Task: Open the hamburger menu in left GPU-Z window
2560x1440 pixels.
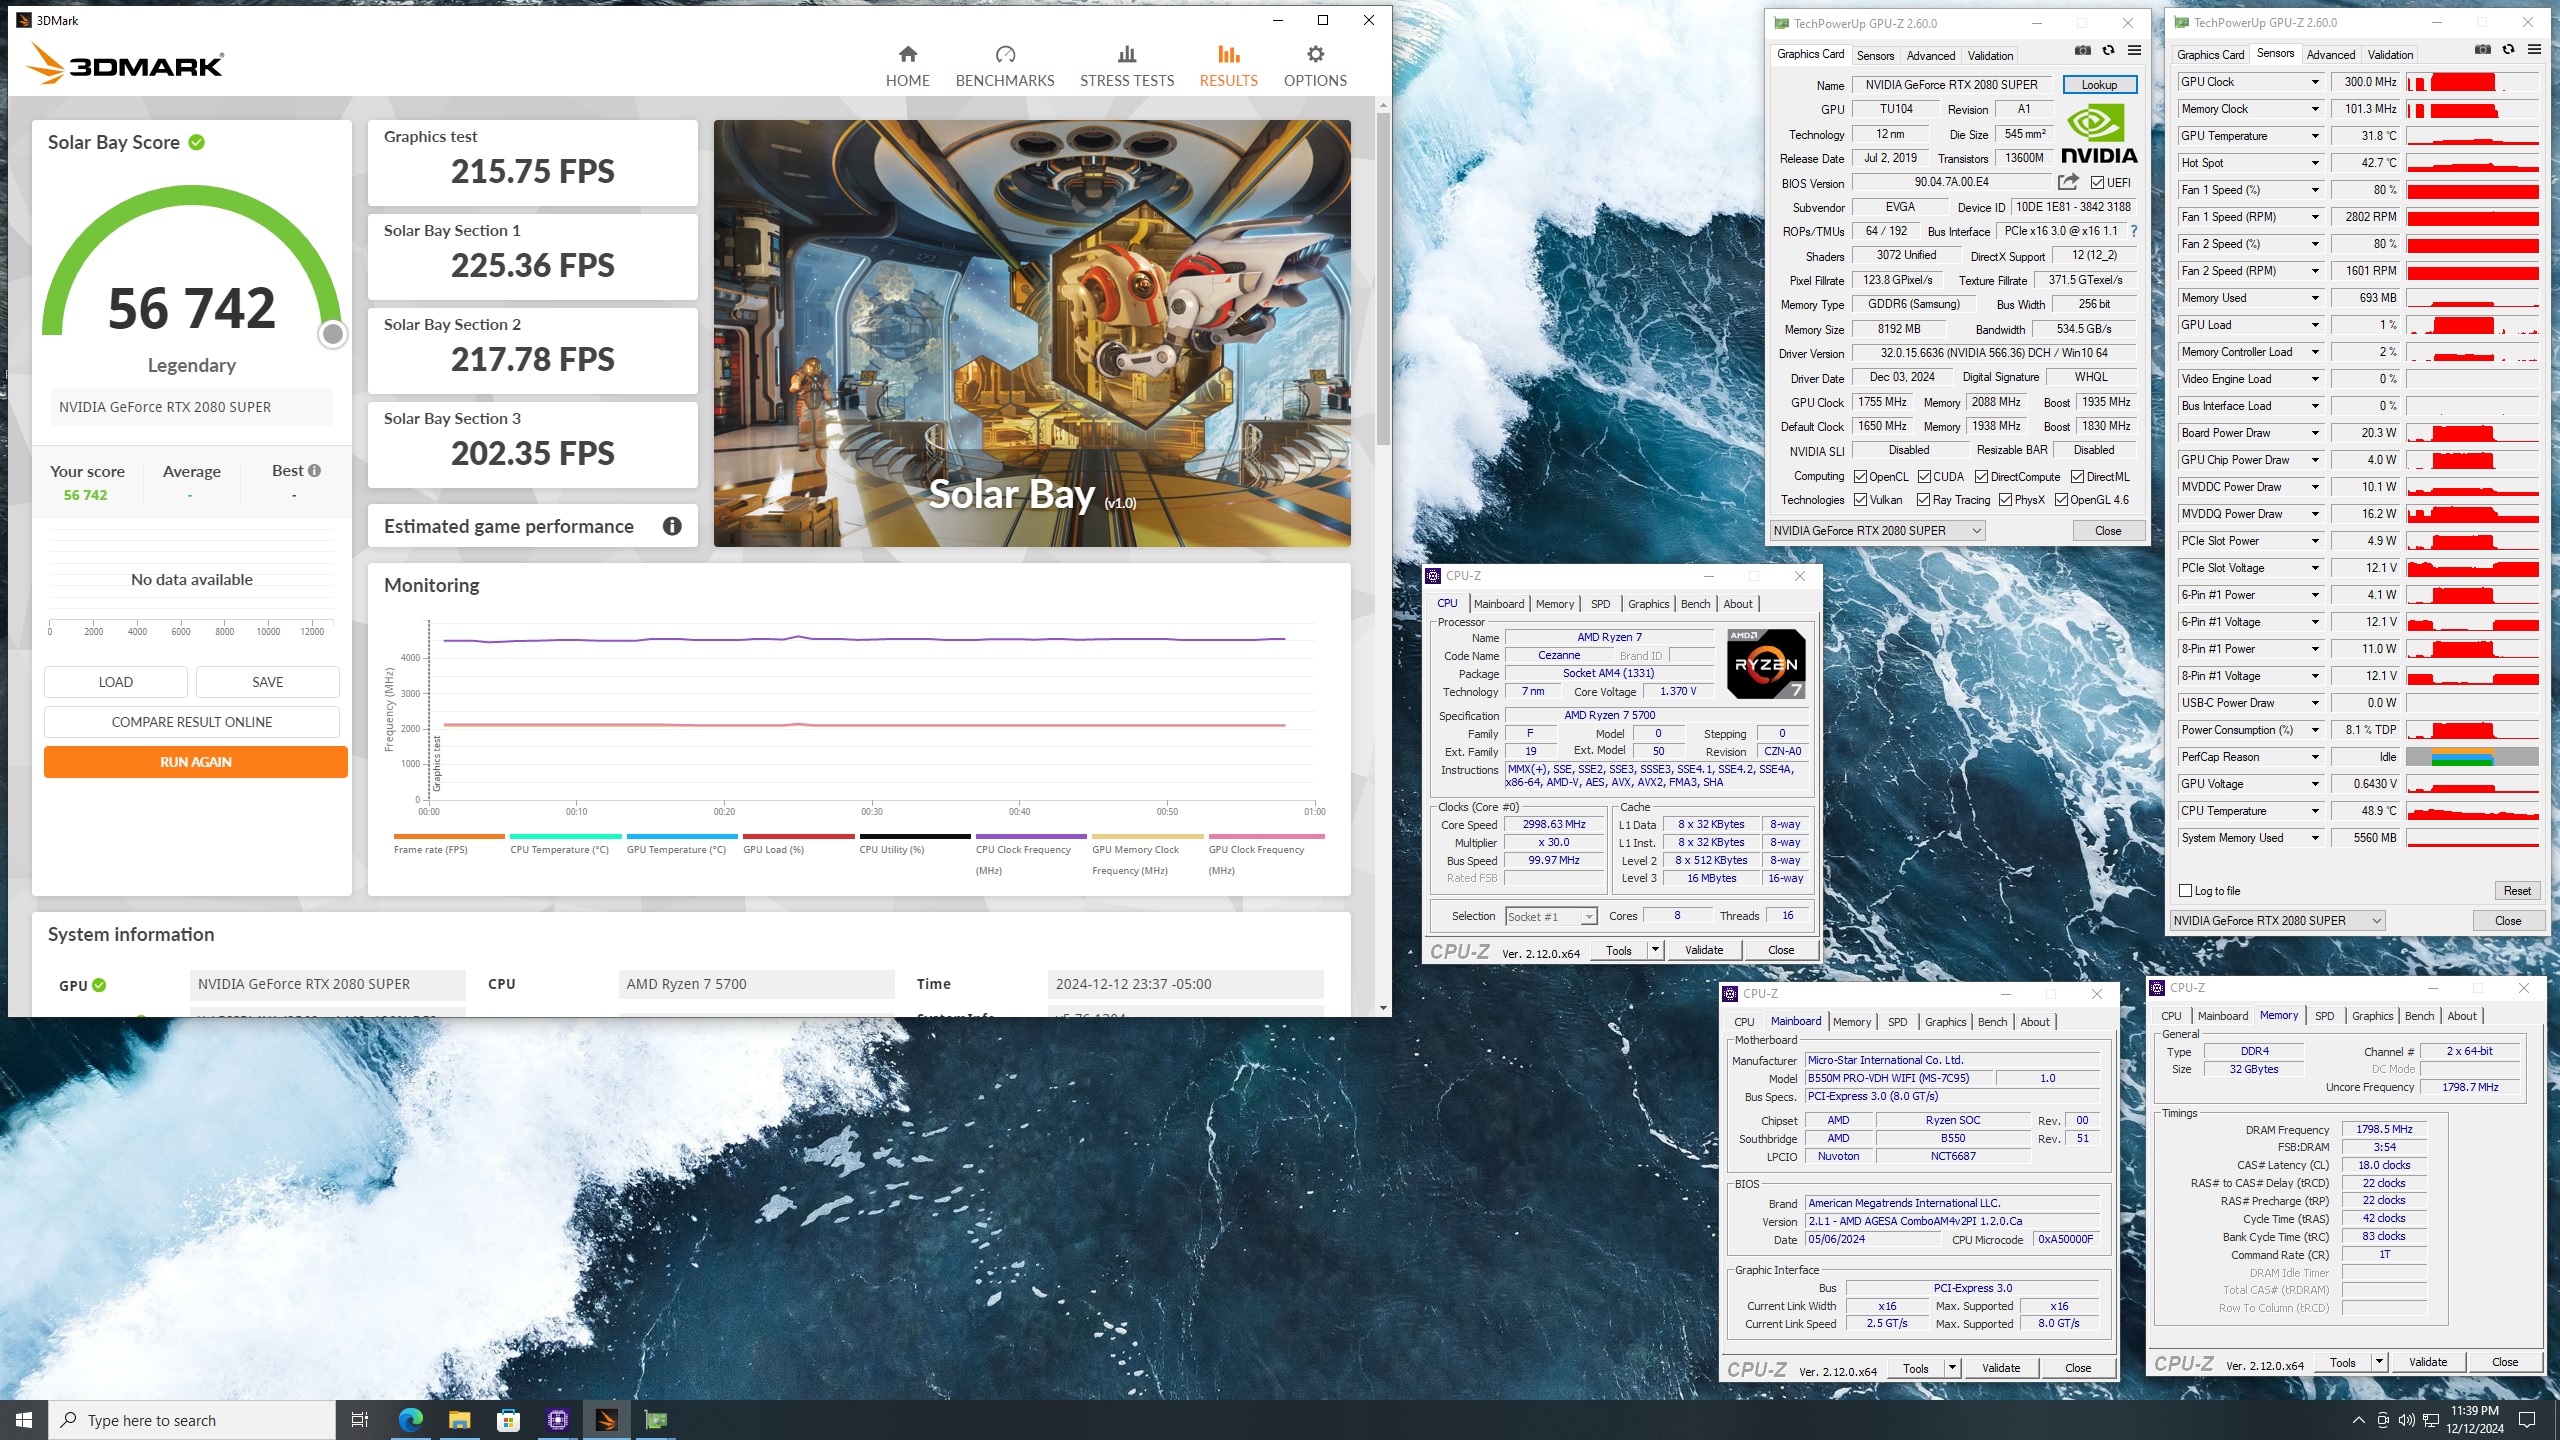Action: point(2134,51)
